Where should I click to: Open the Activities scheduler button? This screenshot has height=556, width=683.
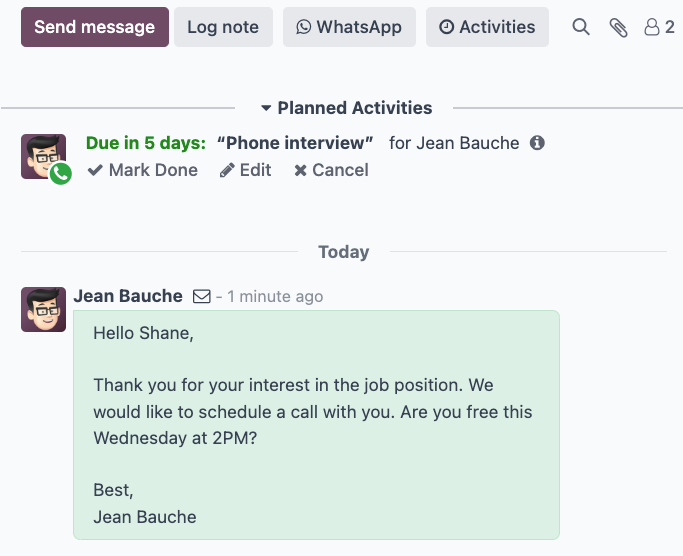click(487, 27)
